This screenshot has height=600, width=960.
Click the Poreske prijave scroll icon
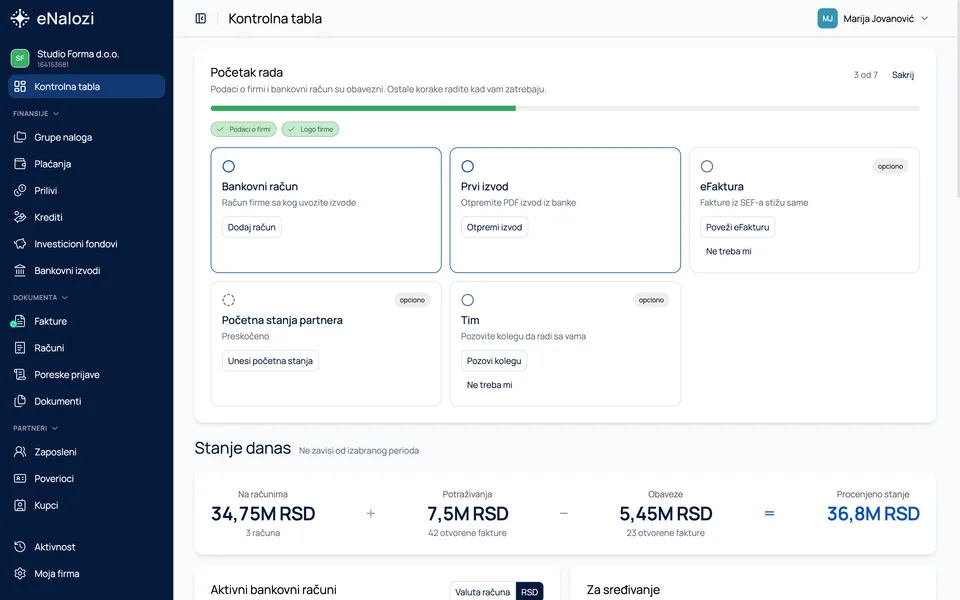20,374
